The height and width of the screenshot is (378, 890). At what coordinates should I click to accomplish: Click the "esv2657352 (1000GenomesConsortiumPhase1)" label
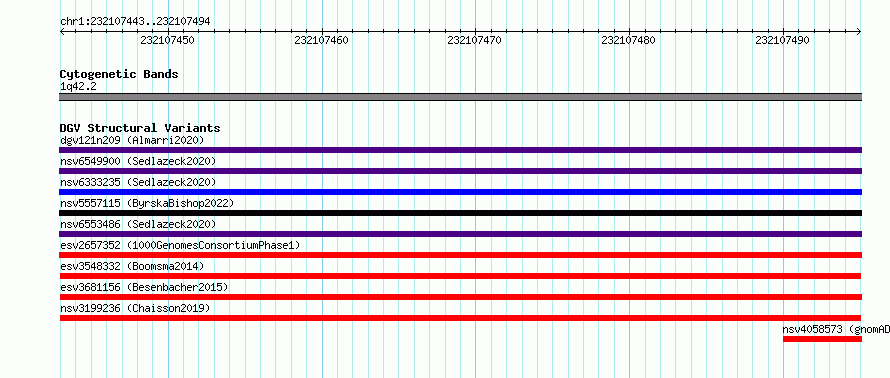click(180, 245)
